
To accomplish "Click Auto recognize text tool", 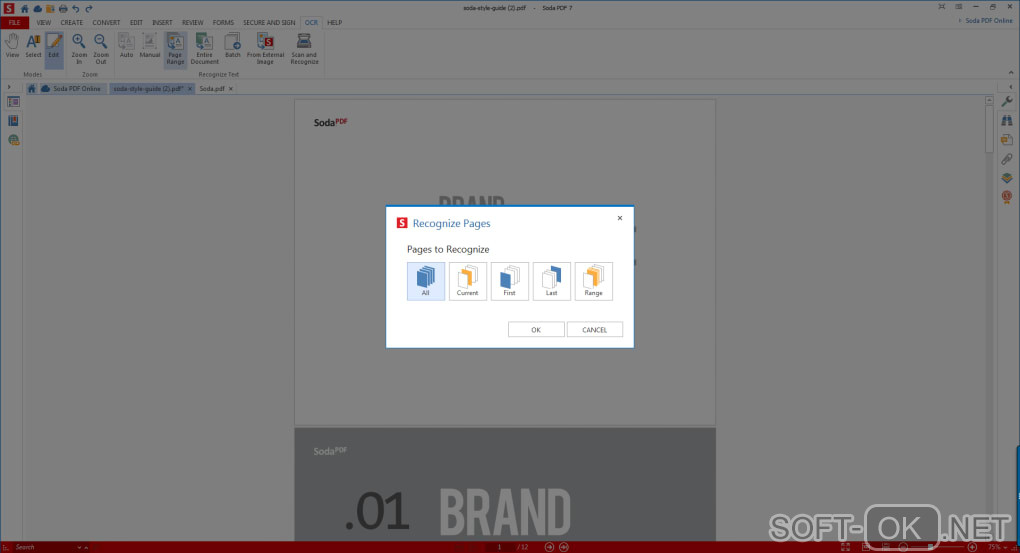I will click(x=126, y=46).
